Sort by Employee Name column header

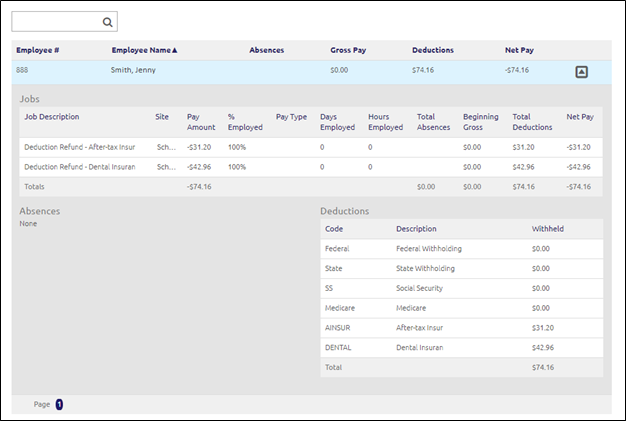pyautogui.click(x=144, y=49)
